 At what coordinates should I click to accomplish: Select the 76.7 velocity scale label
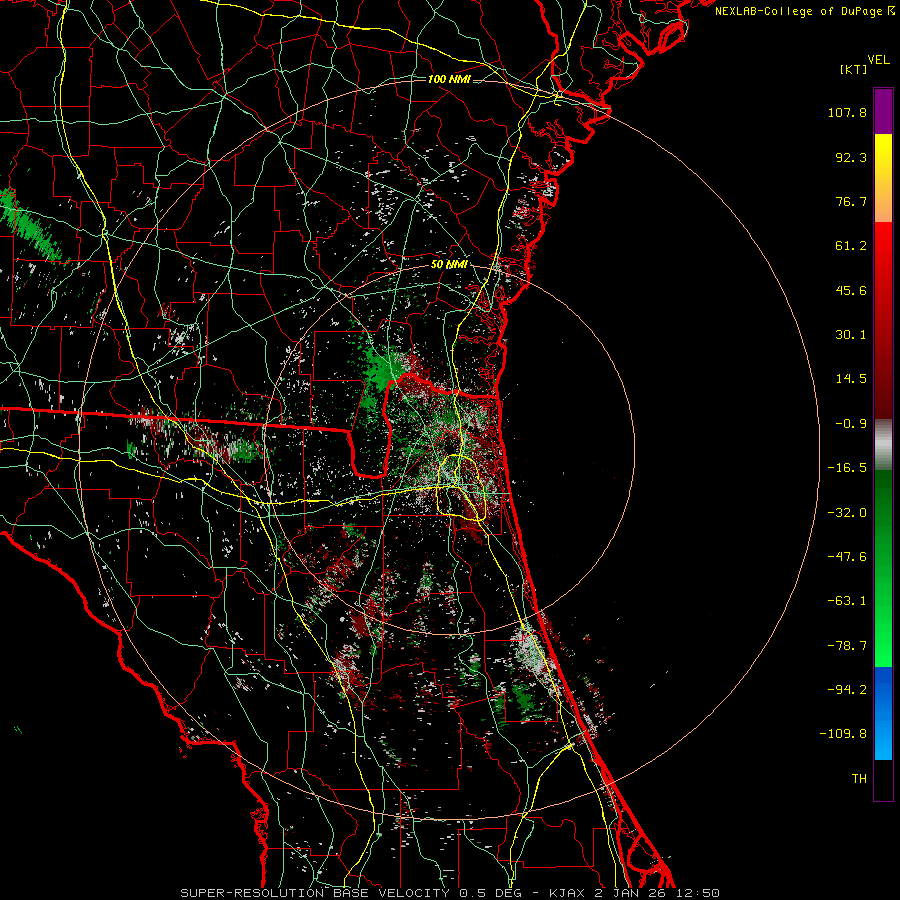[851, 201]
